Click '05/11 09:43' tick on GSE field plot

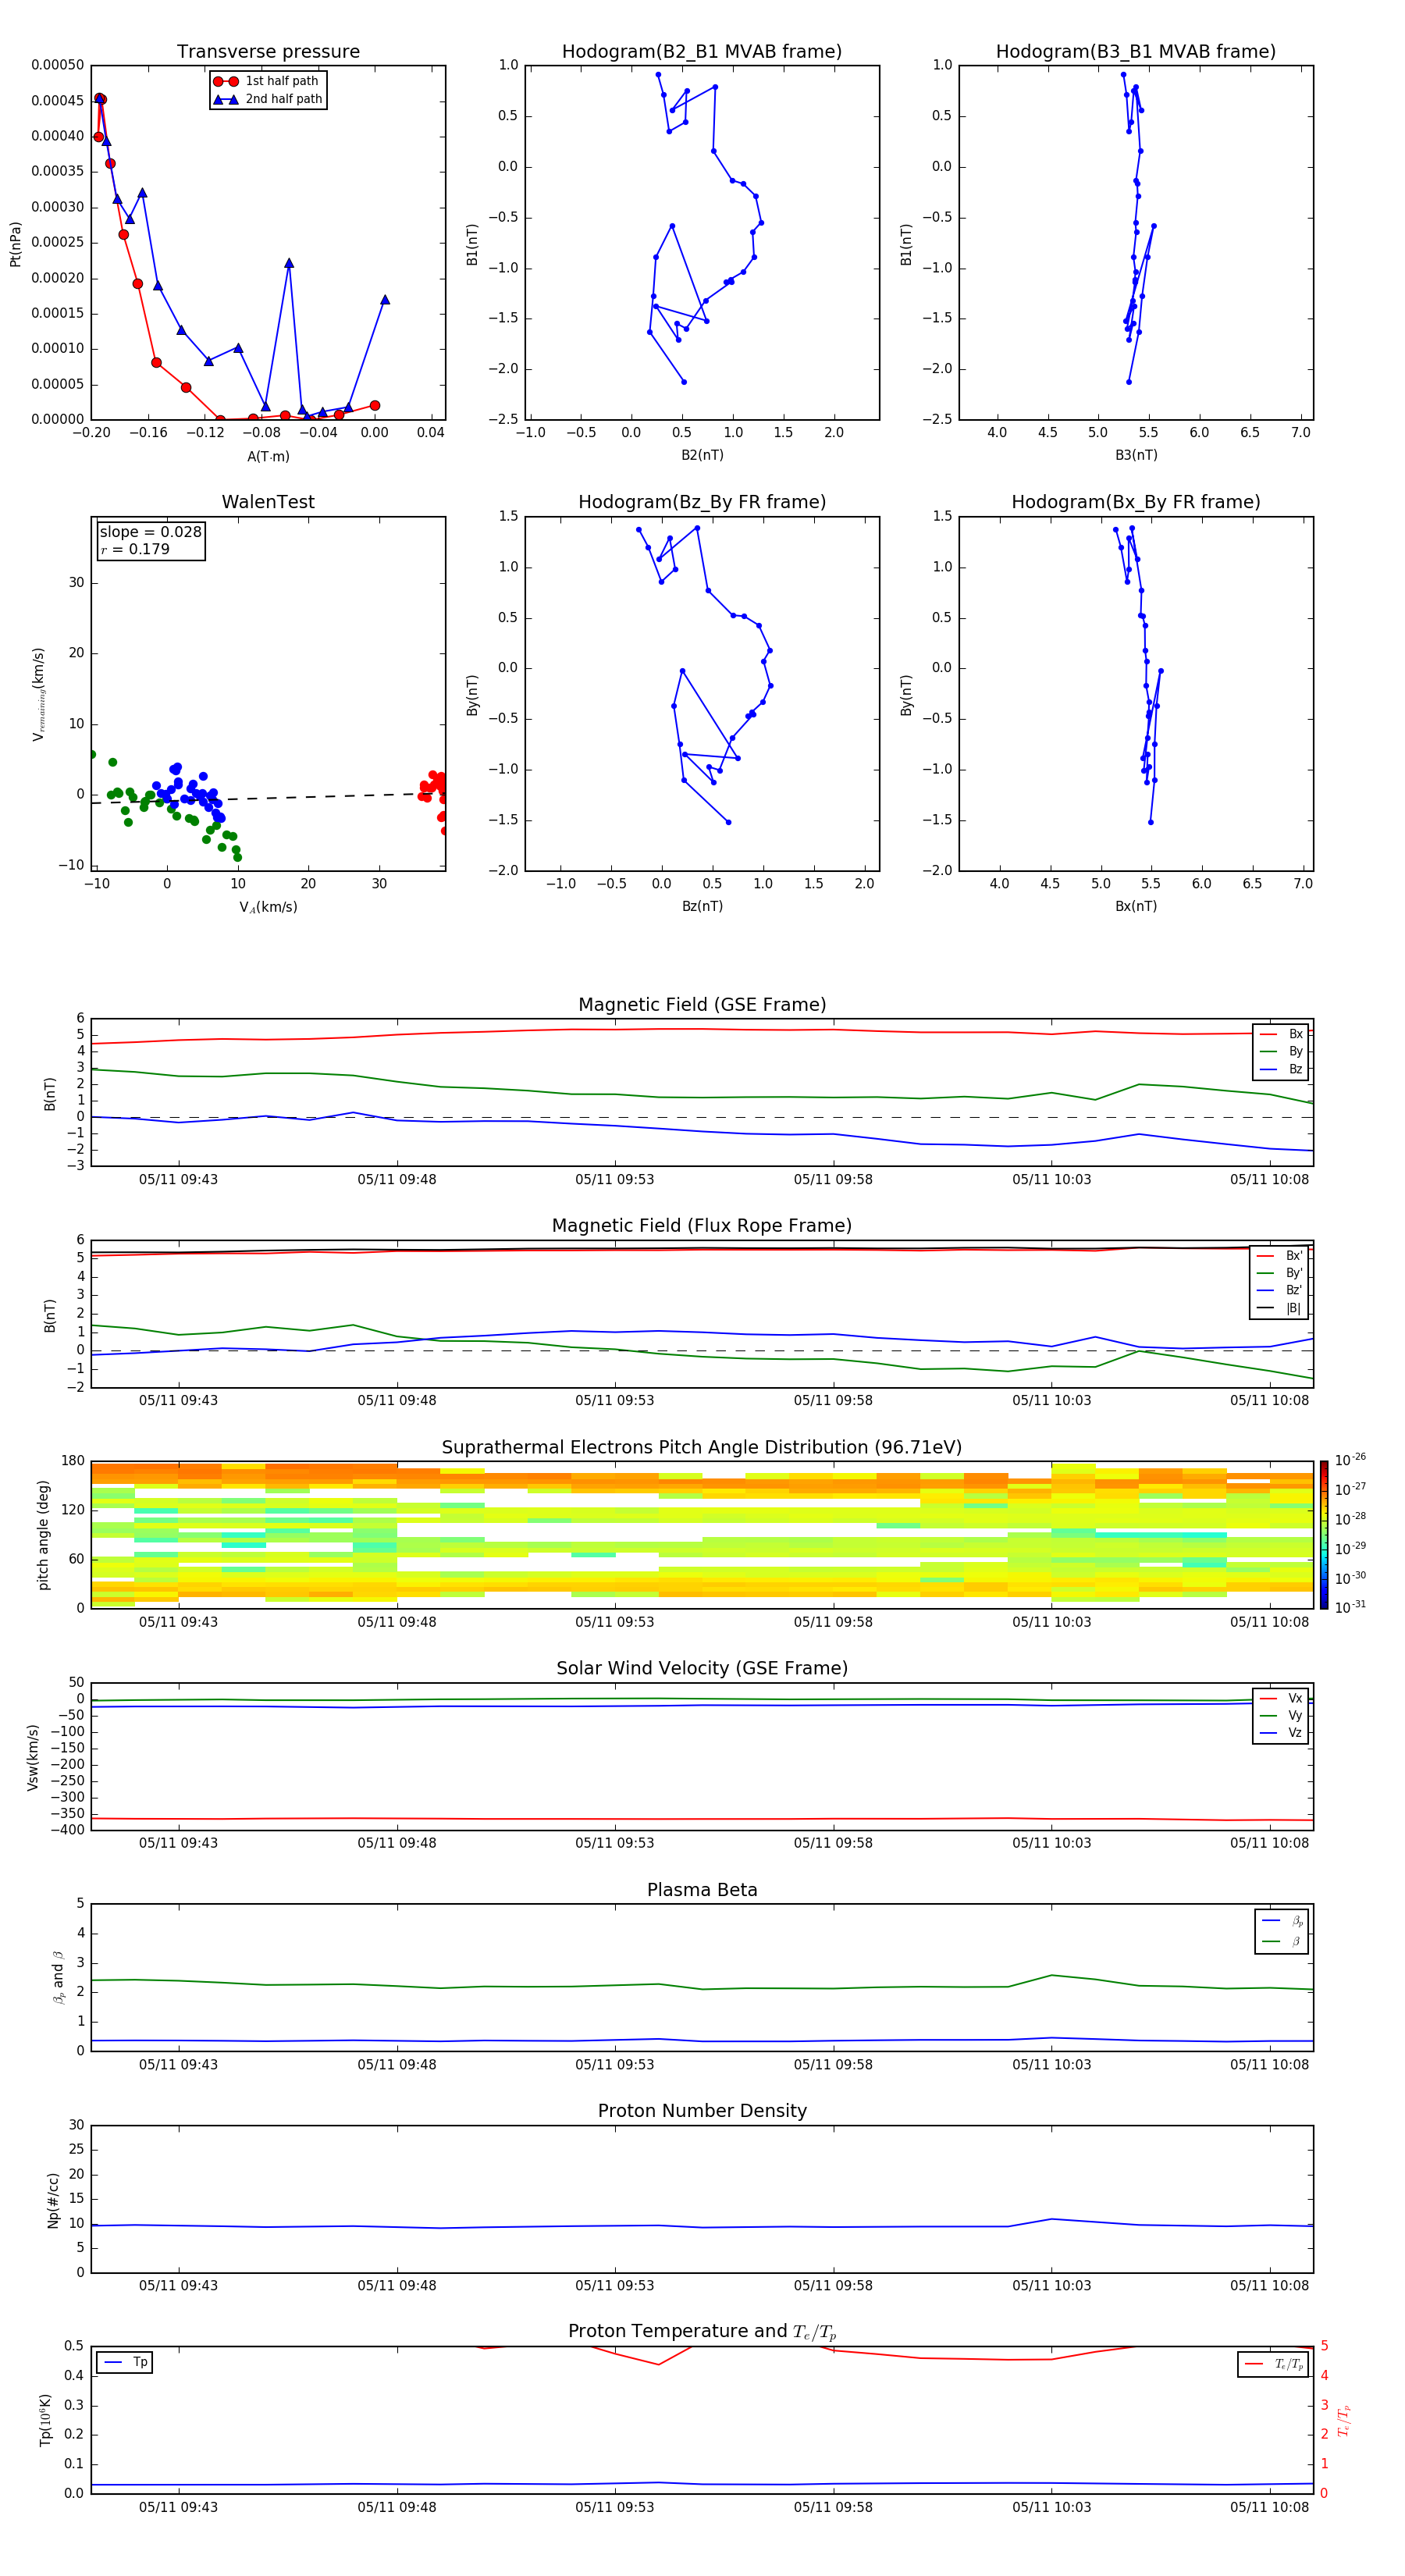click(x=178, y=1180)
